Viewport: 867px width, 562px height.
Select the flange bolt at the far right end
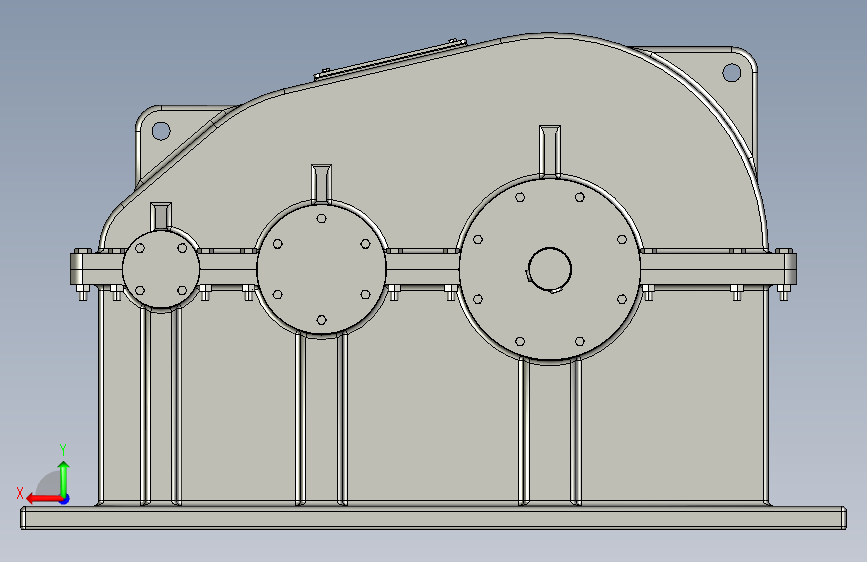tap(783, 293)
